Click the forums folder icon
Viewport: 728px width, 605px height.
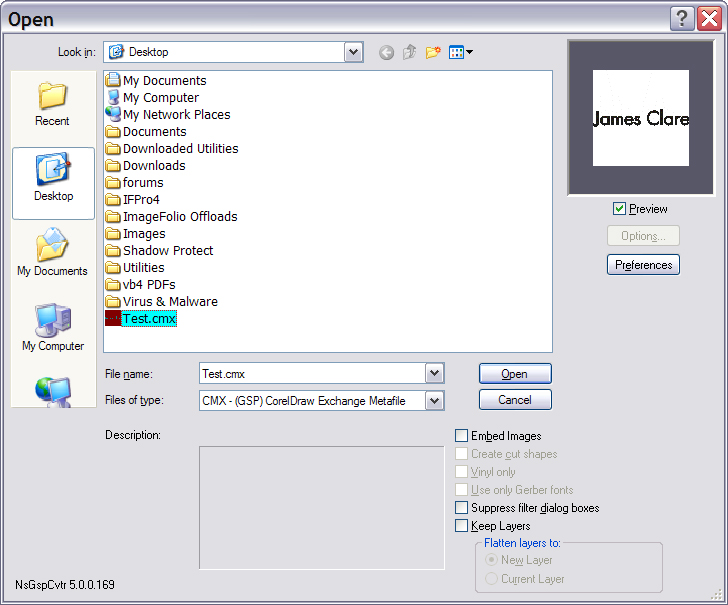(113, 182)
